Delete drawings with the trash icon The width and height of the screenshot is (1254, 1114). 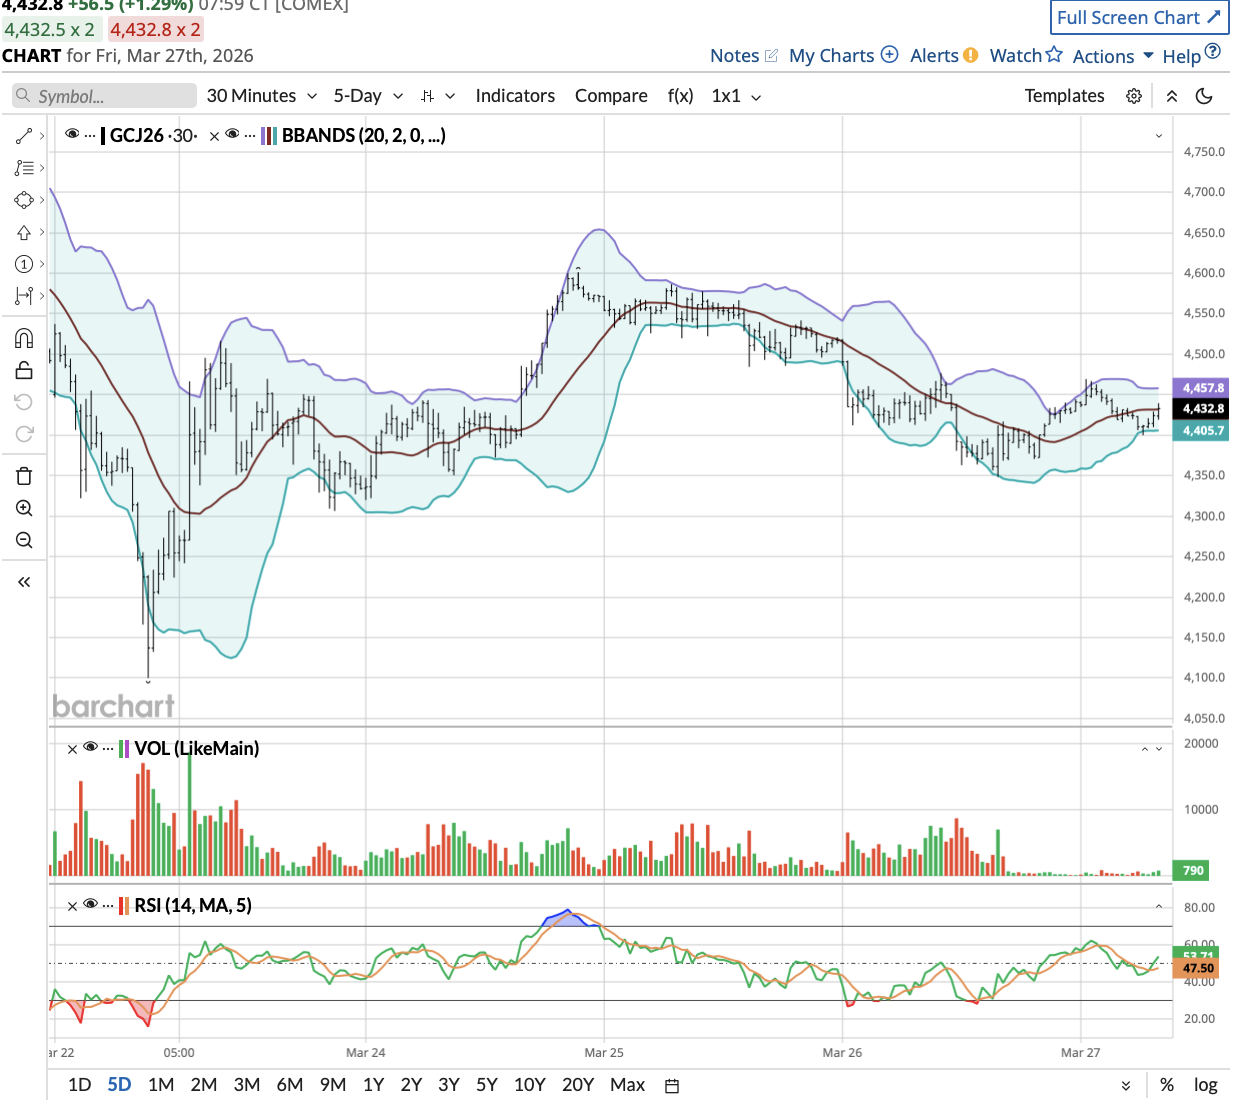click(24, 476)
